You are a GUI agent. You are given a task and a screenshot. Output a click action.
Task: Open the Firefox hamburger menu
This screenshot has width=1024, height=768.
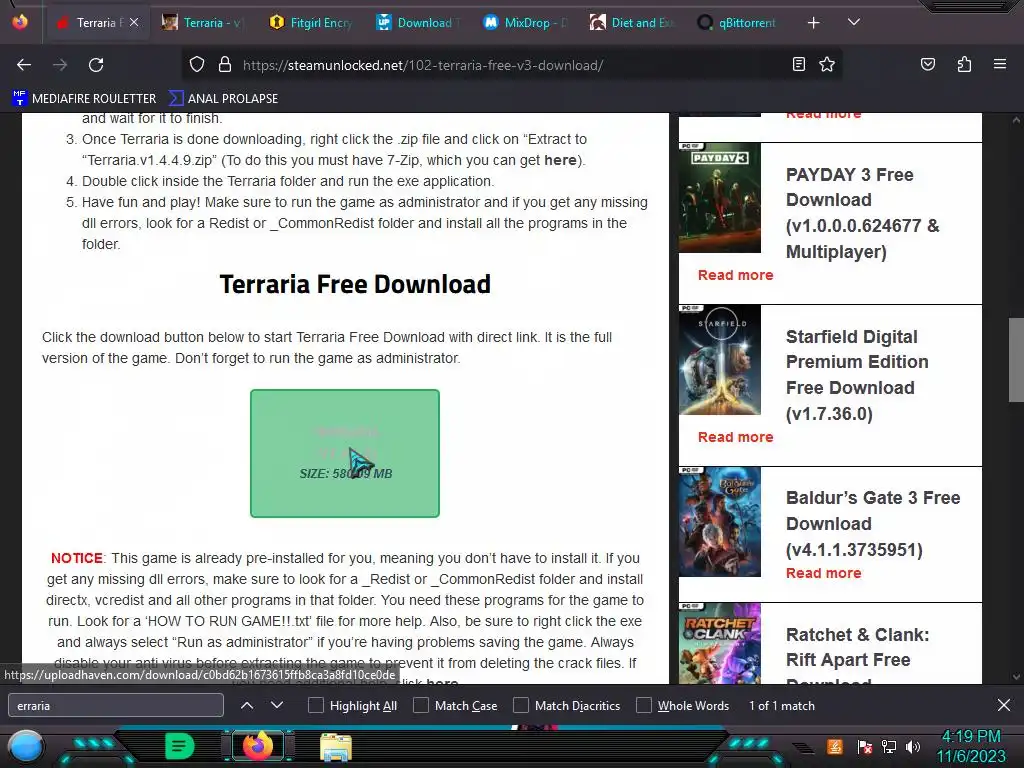(x=1000, y=64)
